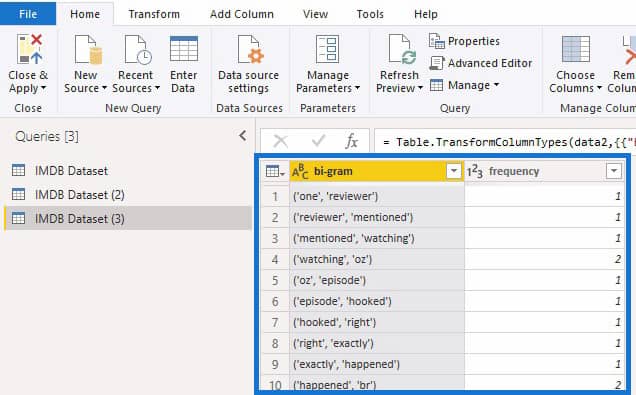Click the Manage Parameters icon
The width and height of the screenshot is (636, 395).
point(327,49)
